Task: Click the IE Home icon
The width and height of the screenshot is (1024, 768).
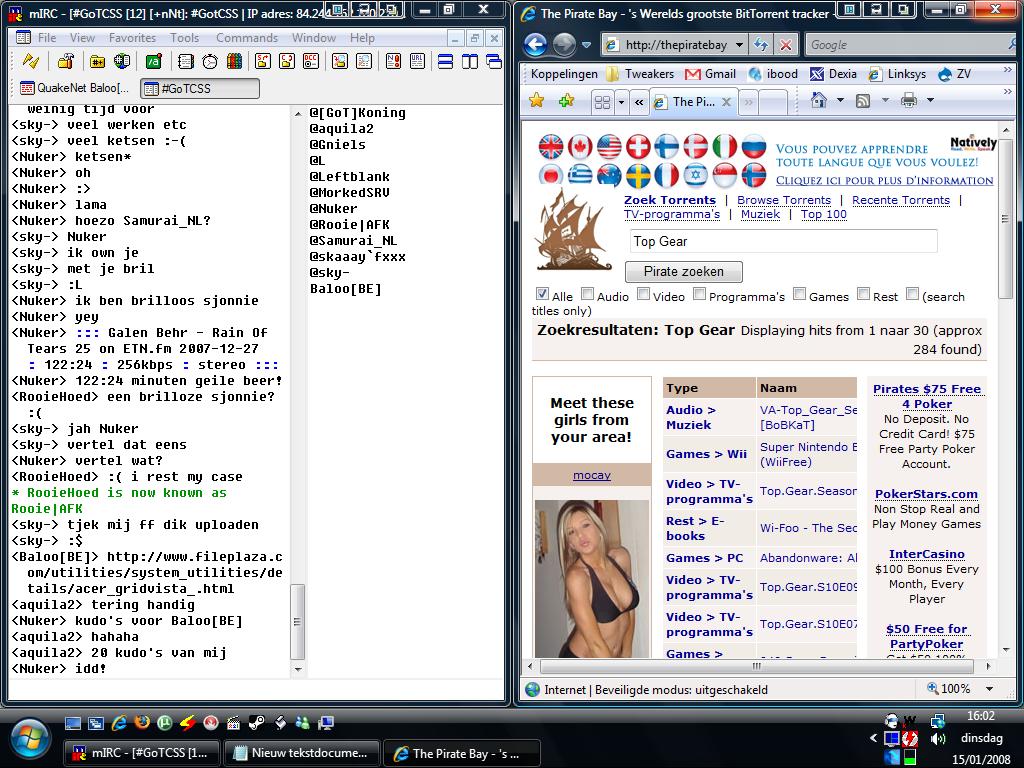Action: 819,101
